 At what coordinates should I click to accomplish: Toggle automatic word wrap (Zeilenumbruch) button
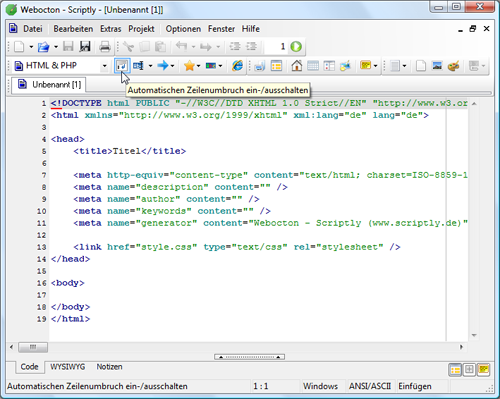pos(122,66)
